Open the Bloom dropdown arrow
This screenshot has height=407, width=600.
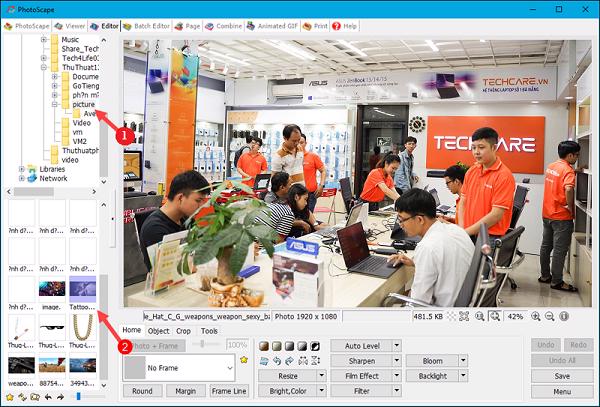point(463,361)
